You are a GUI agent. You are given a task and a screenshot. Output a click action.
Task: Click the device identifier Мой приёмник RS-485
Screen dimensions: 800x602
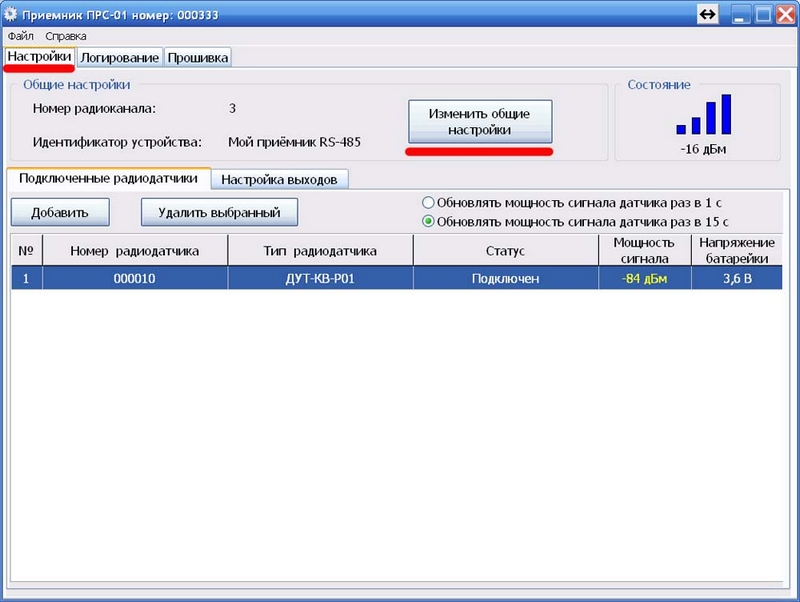point(294,142)
